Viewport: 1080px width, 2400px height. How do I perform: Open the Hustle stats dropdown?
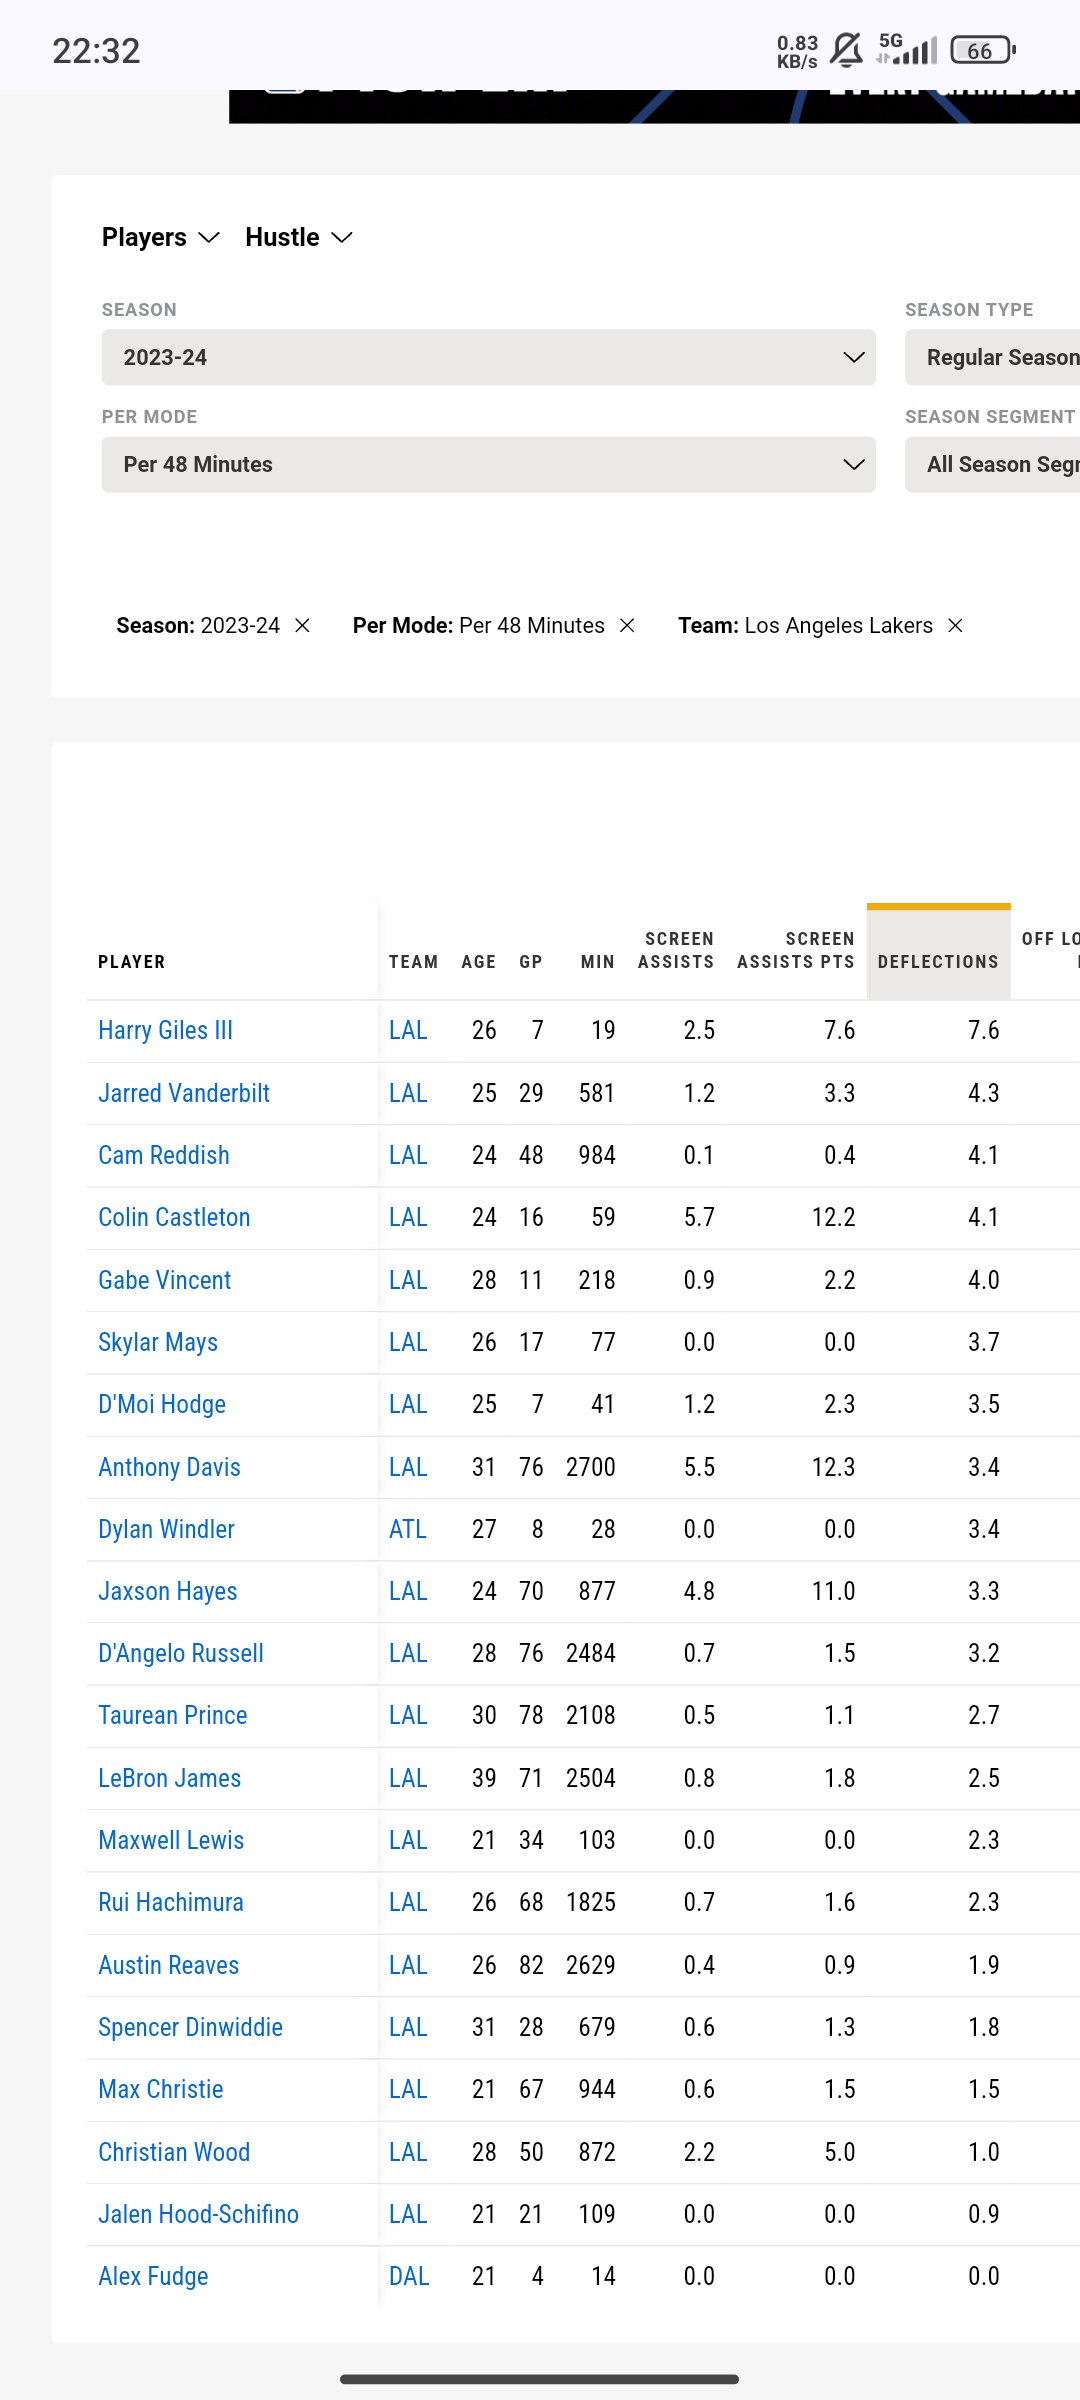(x=299, y=237)
